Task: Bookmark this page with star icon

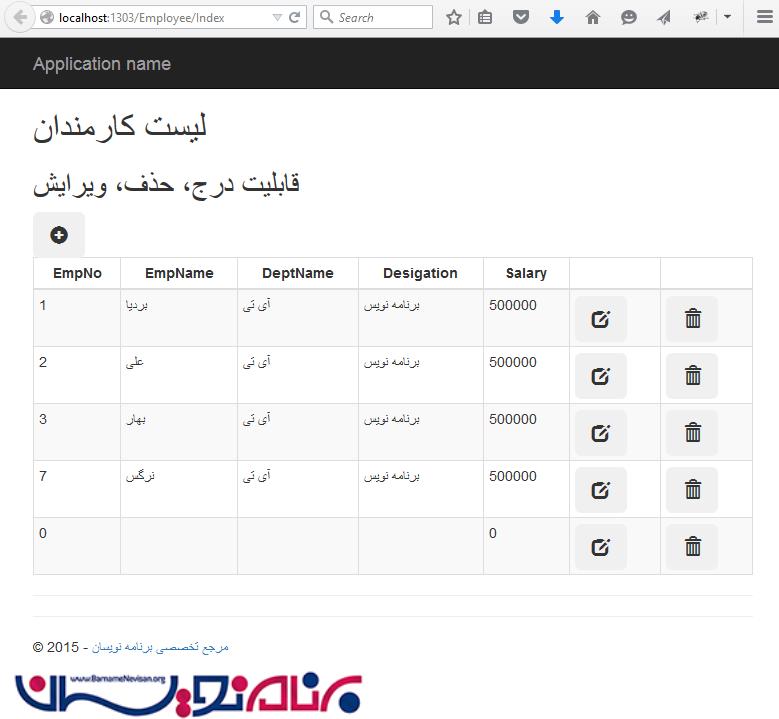Action: tap(454, 17)
